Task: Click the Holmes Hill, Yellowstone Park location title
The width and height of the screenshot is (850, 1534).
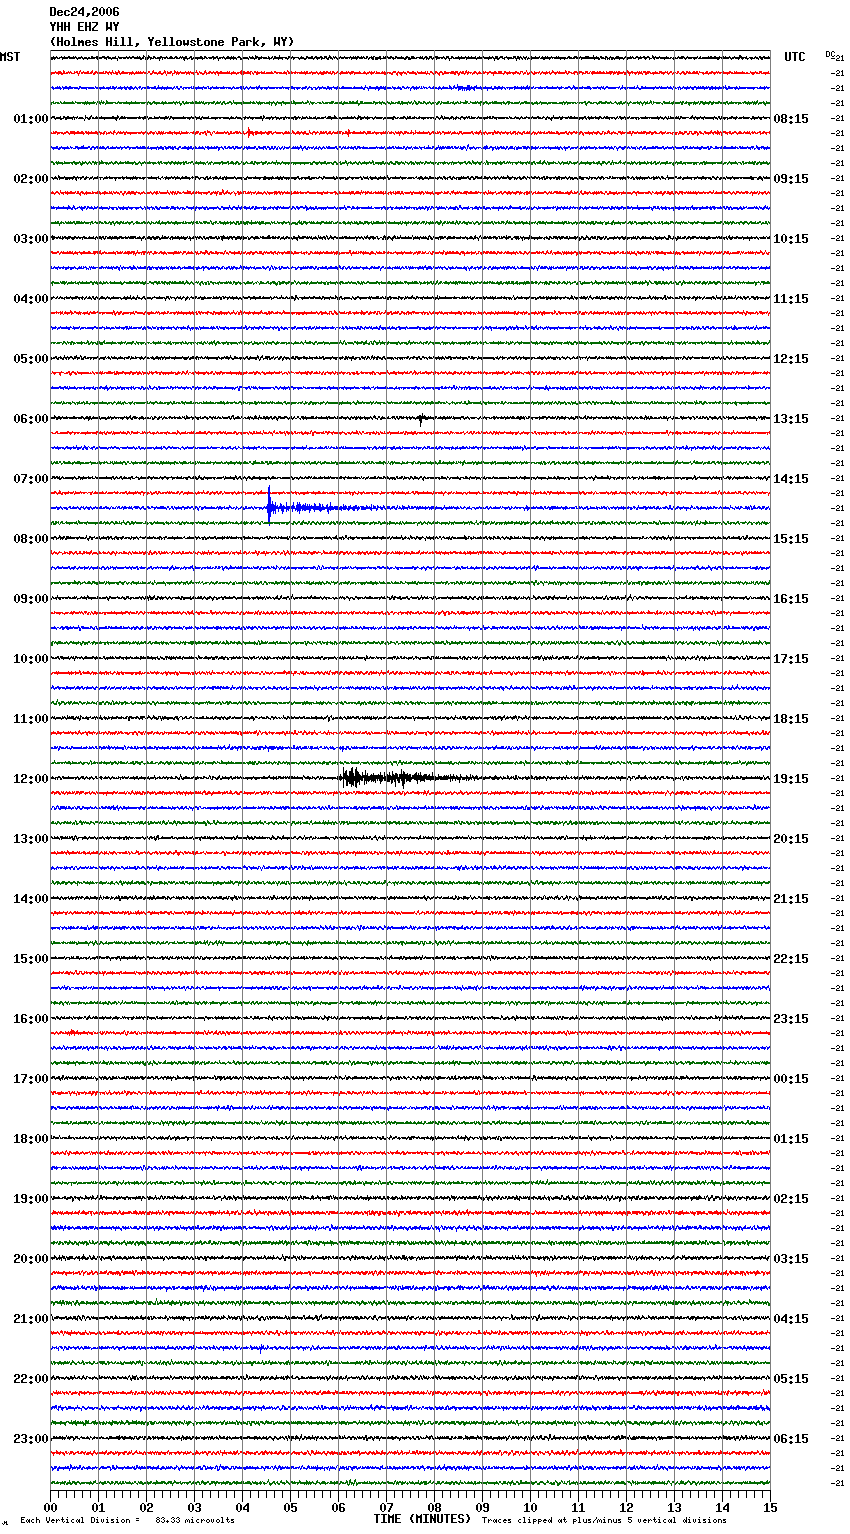Action: (172, 42)
